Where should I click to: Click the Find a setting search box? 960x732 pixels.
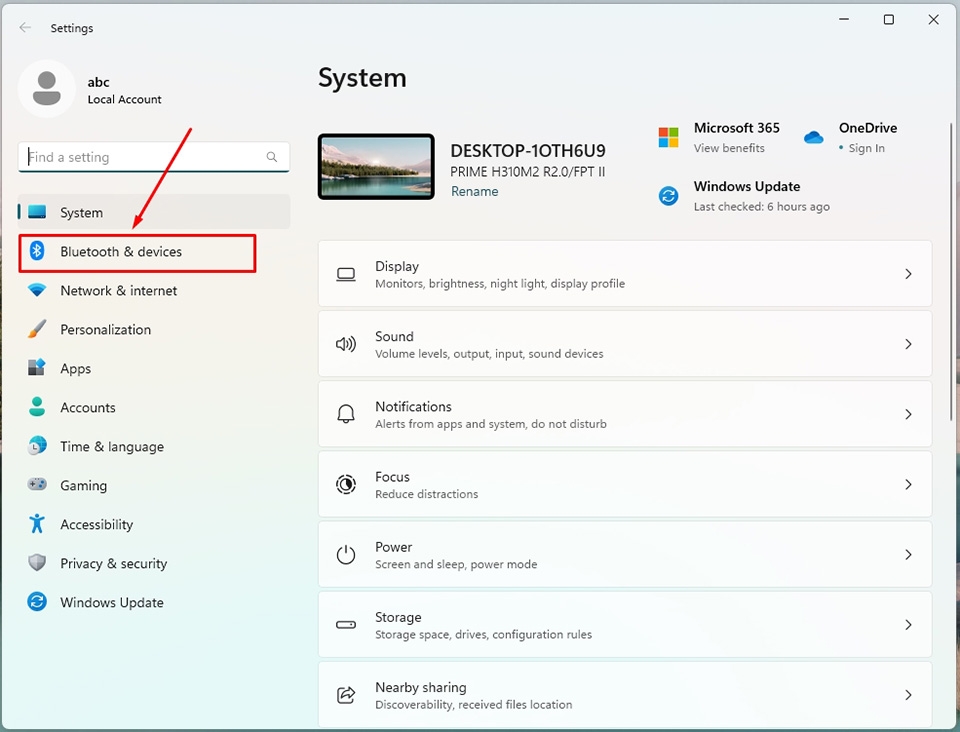point(154,157)
